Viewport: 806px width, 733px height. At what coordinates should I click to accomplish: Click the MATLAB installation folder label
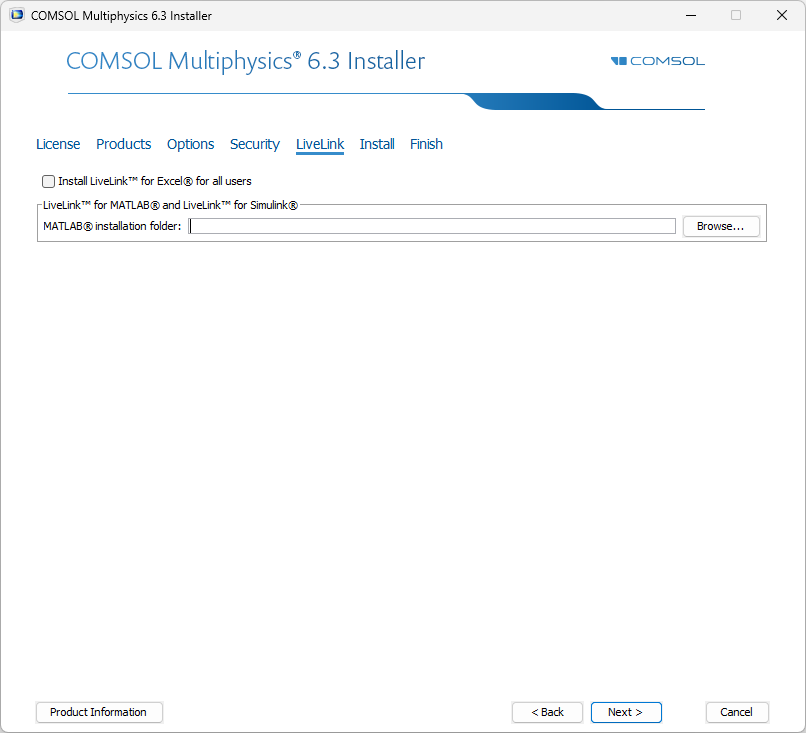tap(112, 226)
